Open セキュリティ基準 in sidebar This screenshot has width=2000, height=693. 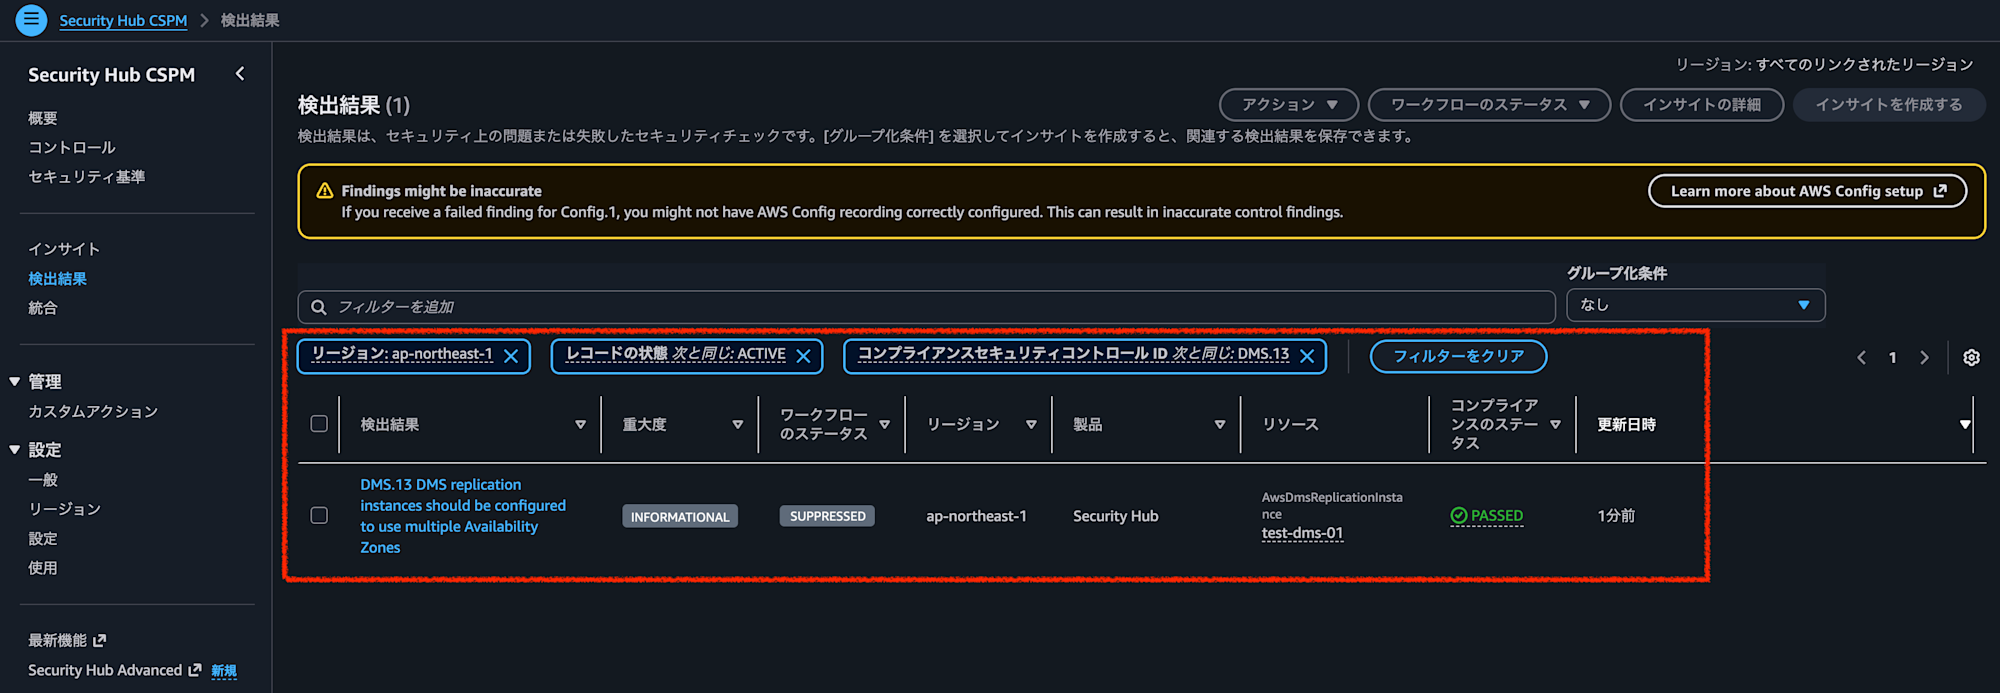87,176
